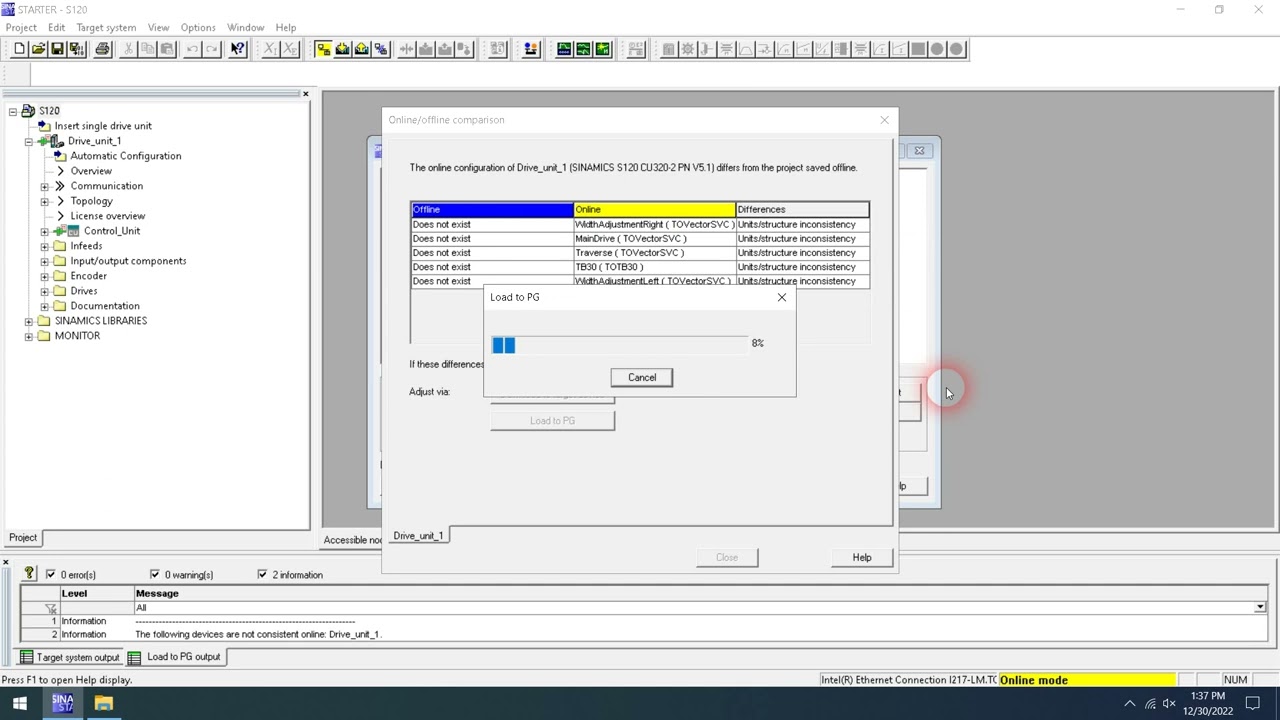Click Help in Online/offline comparison dialog

click(862, 557)
